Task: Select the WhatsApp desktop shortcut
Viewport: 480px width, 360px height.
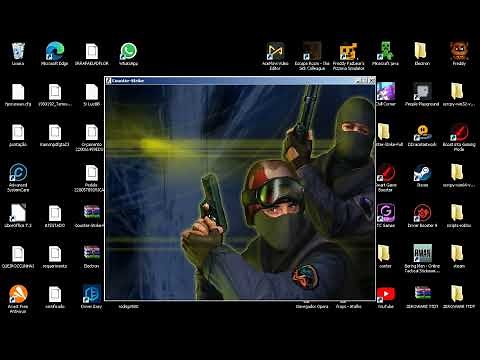Action: click(128, 51)
